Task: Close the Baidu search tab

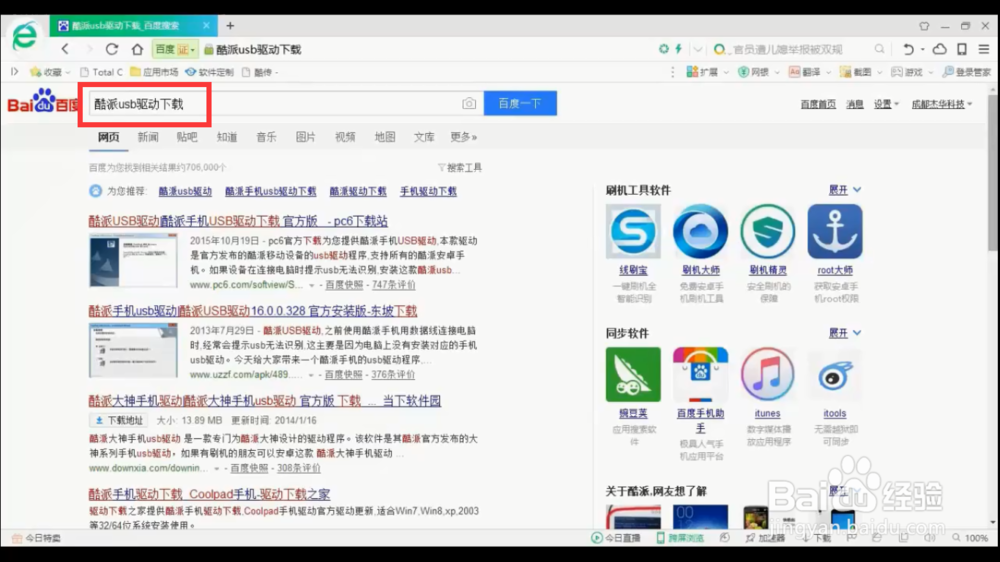Action: [x=206, y=26]
